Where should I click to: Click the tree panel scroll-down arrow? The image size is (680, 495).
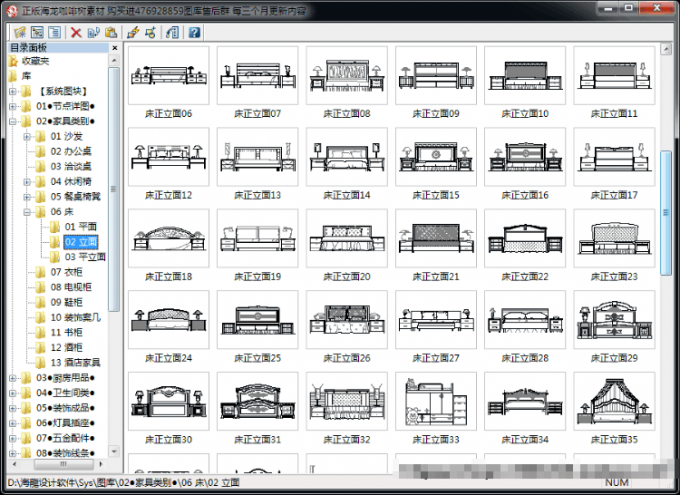point(114,452)
